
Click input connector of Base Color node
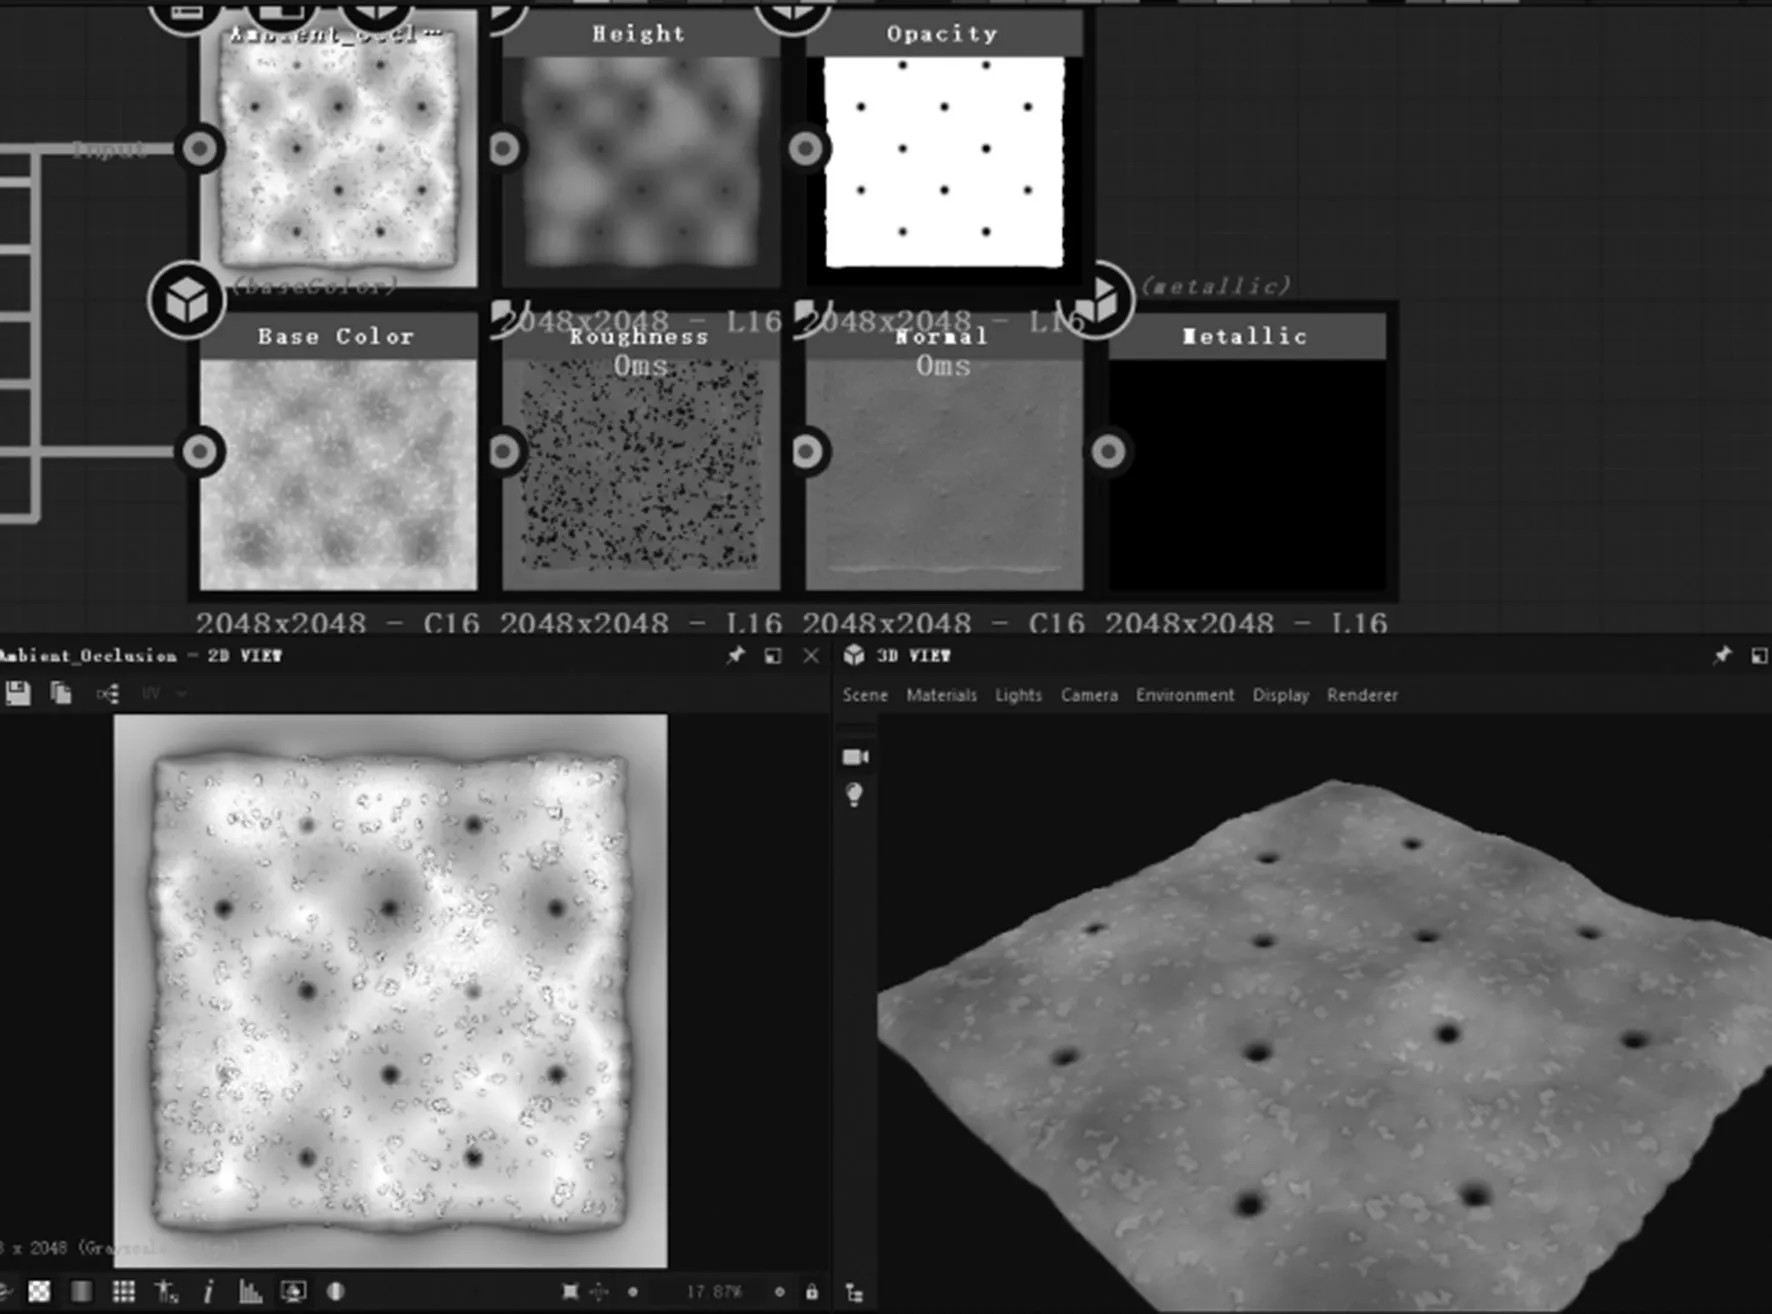[200, 452]
